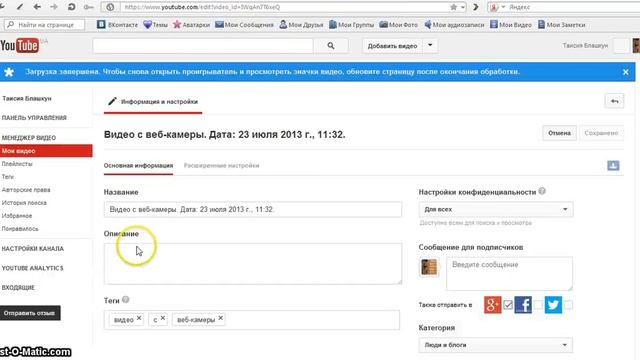Click the Описание description text area
This screenshot has width=640, height=360.
click(x=253, y=264)
